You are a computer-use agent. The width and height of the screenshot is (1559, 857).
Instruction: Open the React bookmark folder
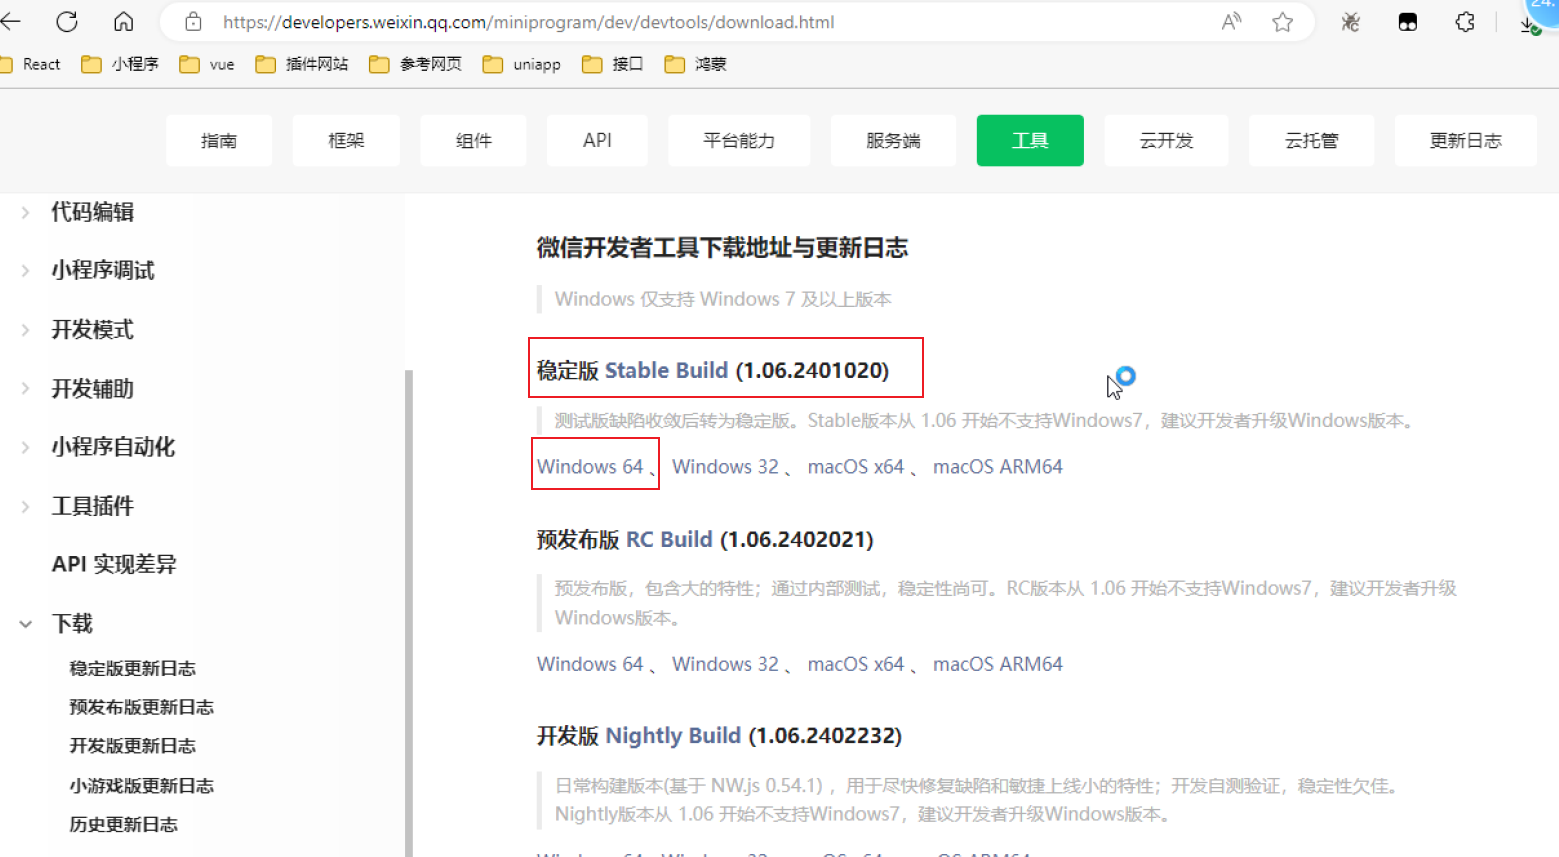click(31, 64)
